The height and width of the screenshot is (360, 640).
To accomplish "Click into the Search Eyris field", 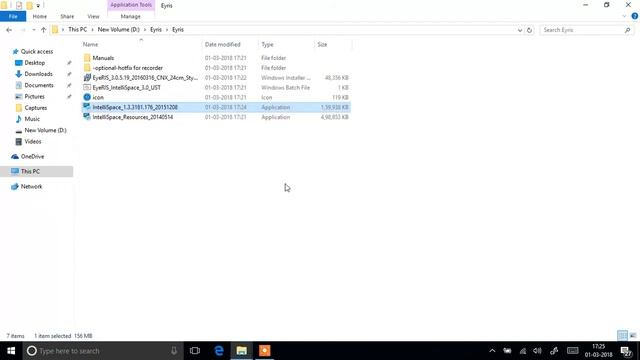I will [582, 30].
